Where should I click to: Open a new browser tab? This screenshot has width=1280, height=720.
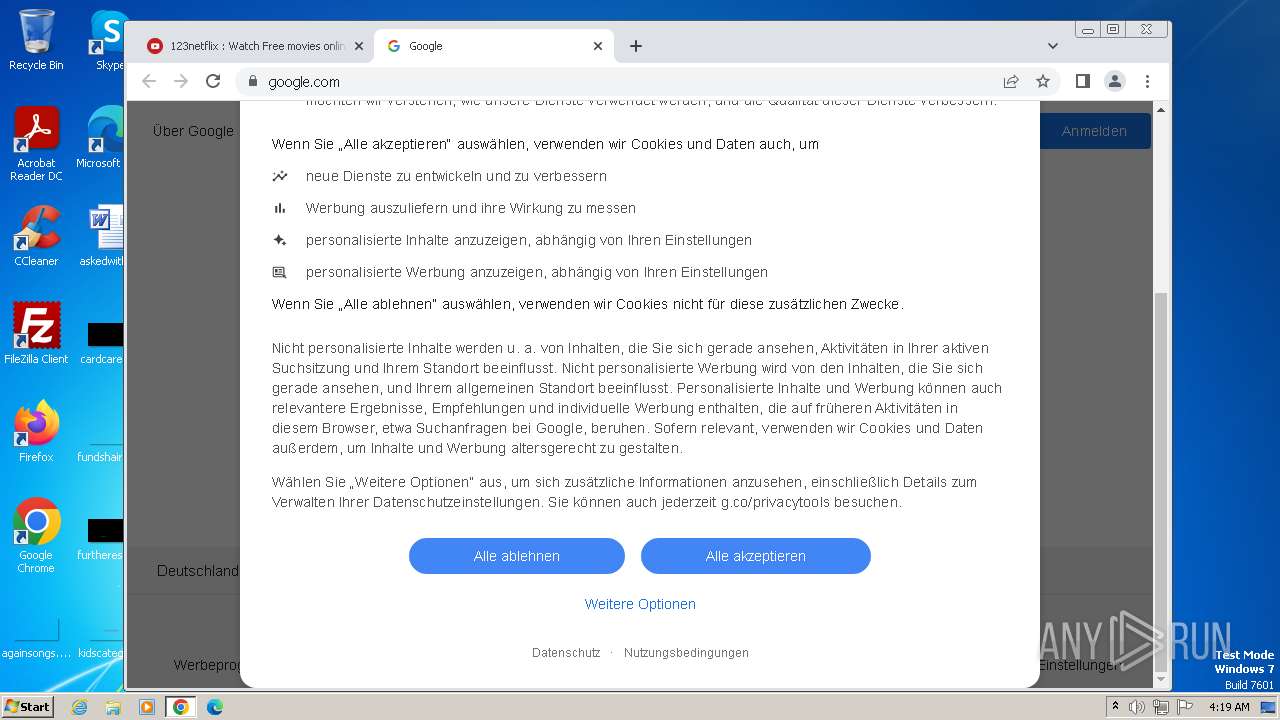(x=636, y=46)
